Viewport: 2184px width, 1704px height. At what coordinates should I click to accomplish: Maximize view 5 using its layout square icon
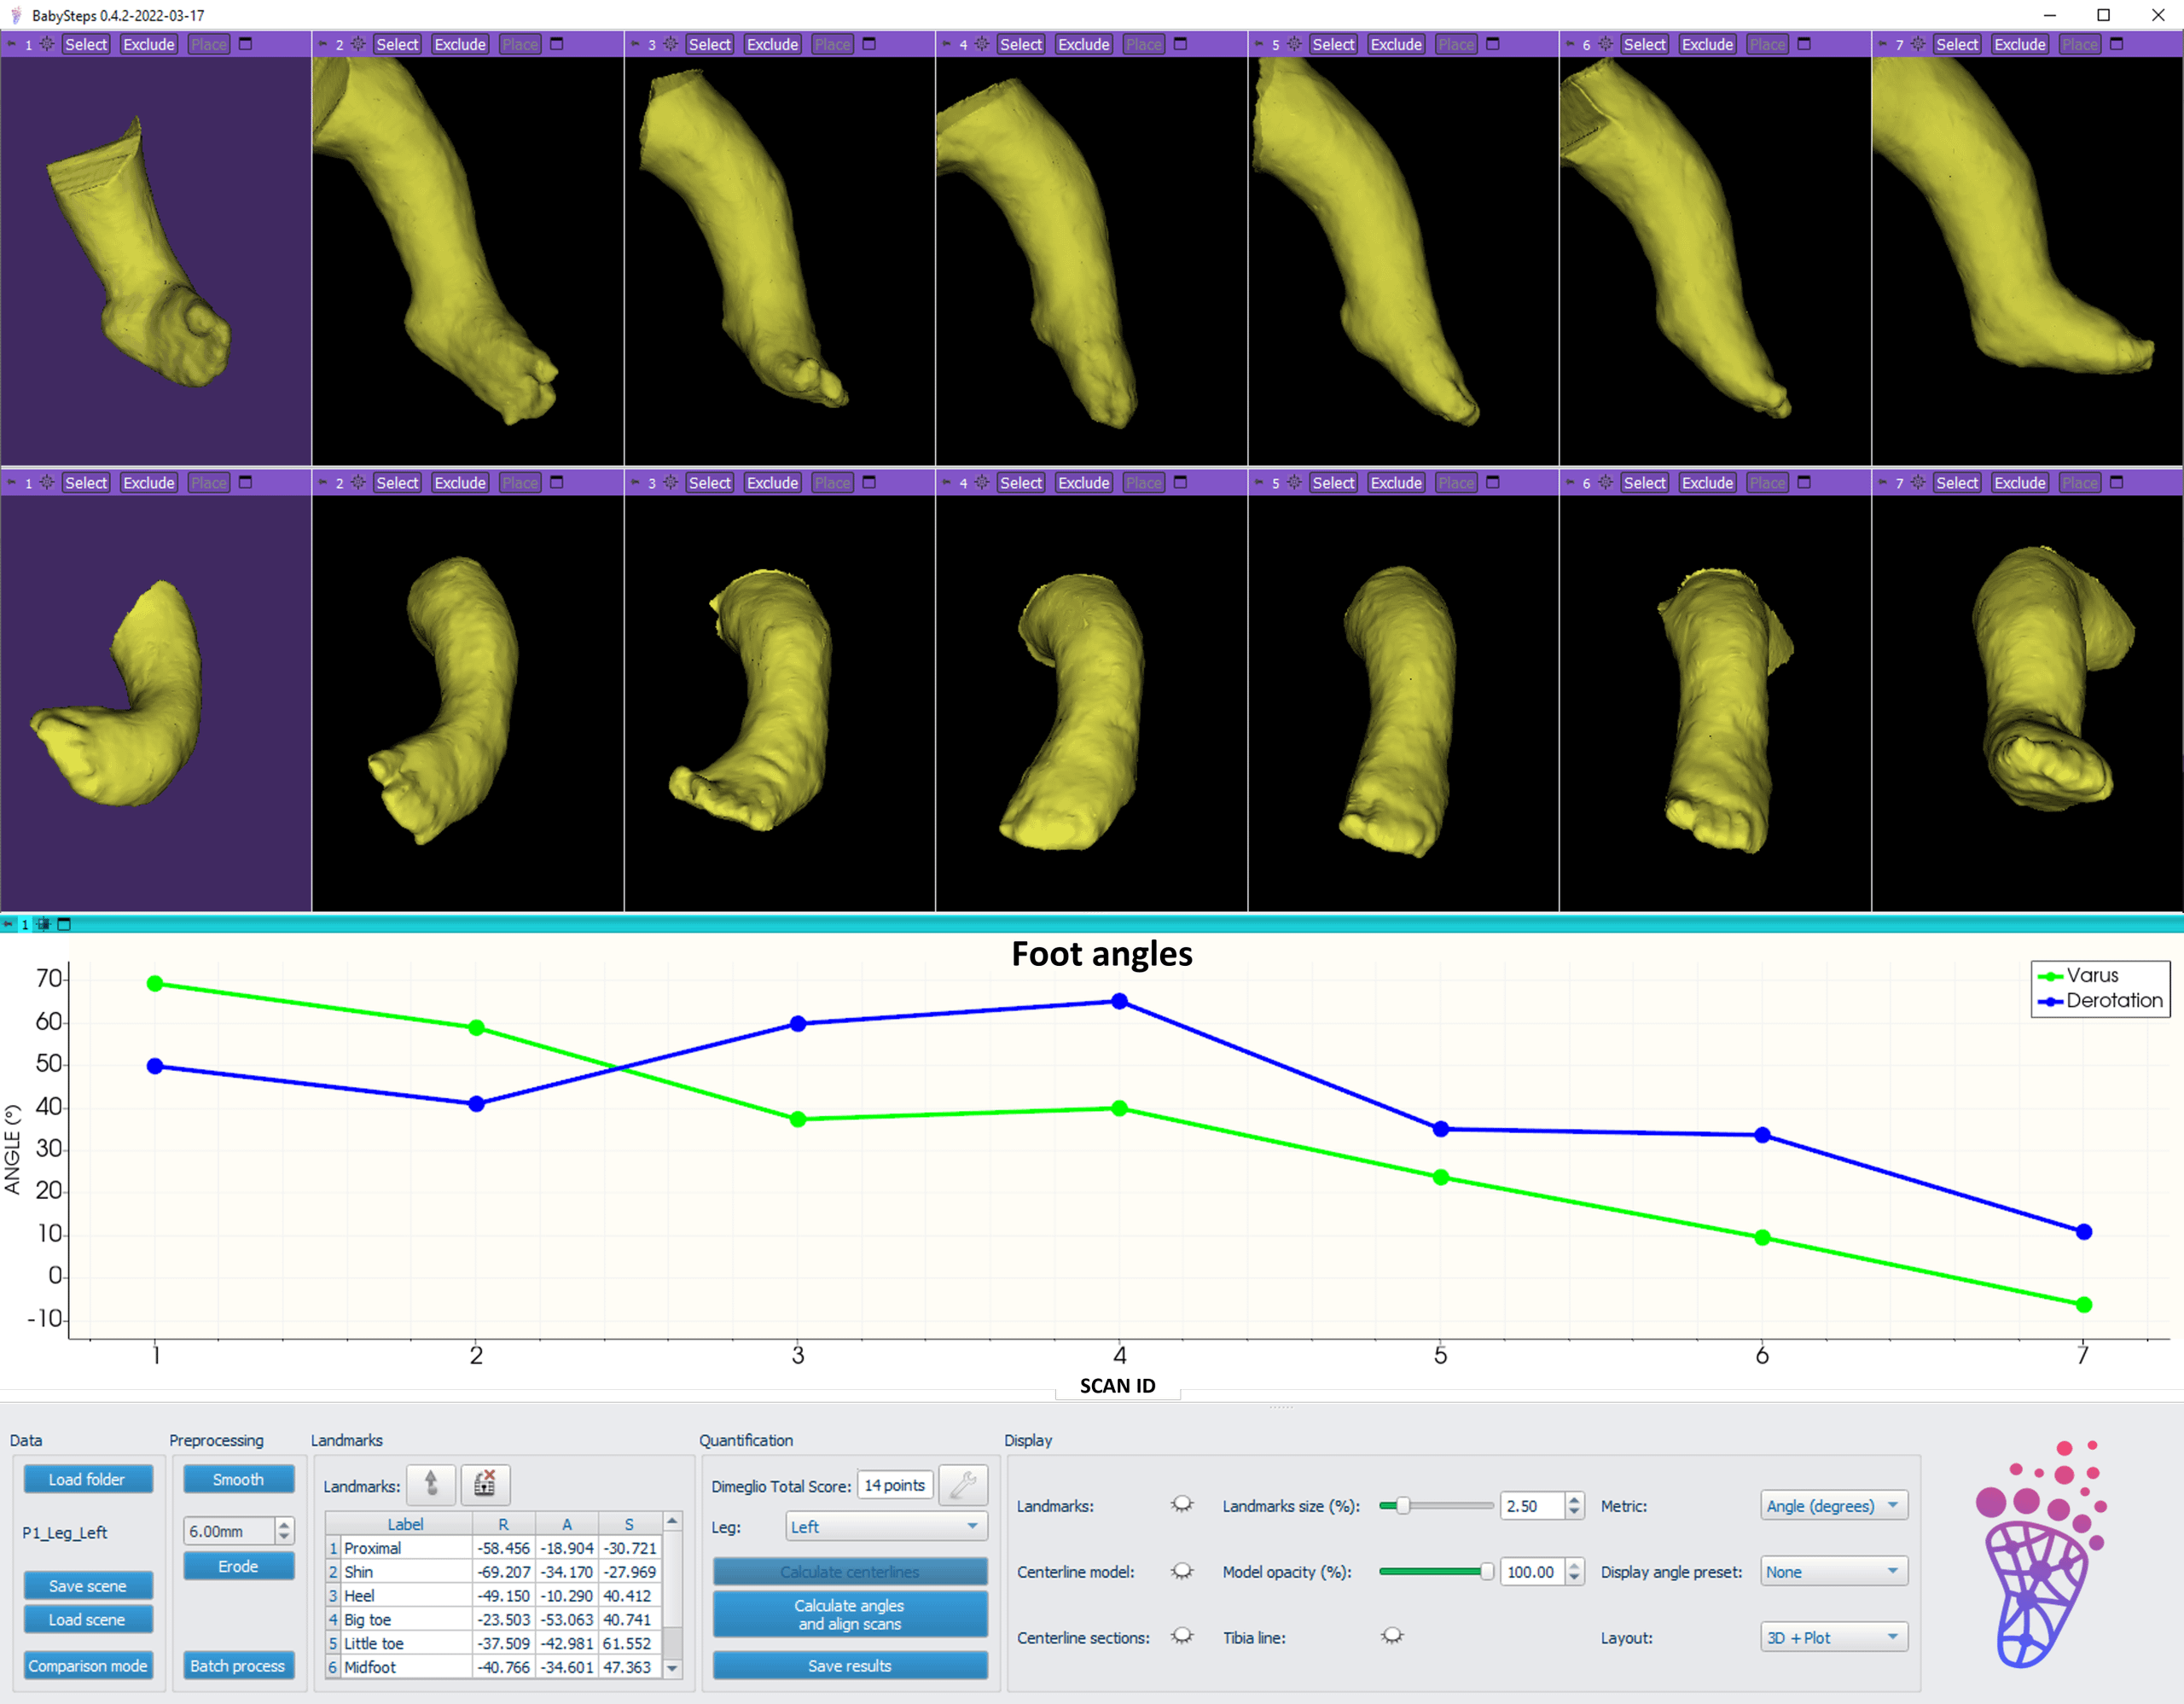[x=1493, y=44]
